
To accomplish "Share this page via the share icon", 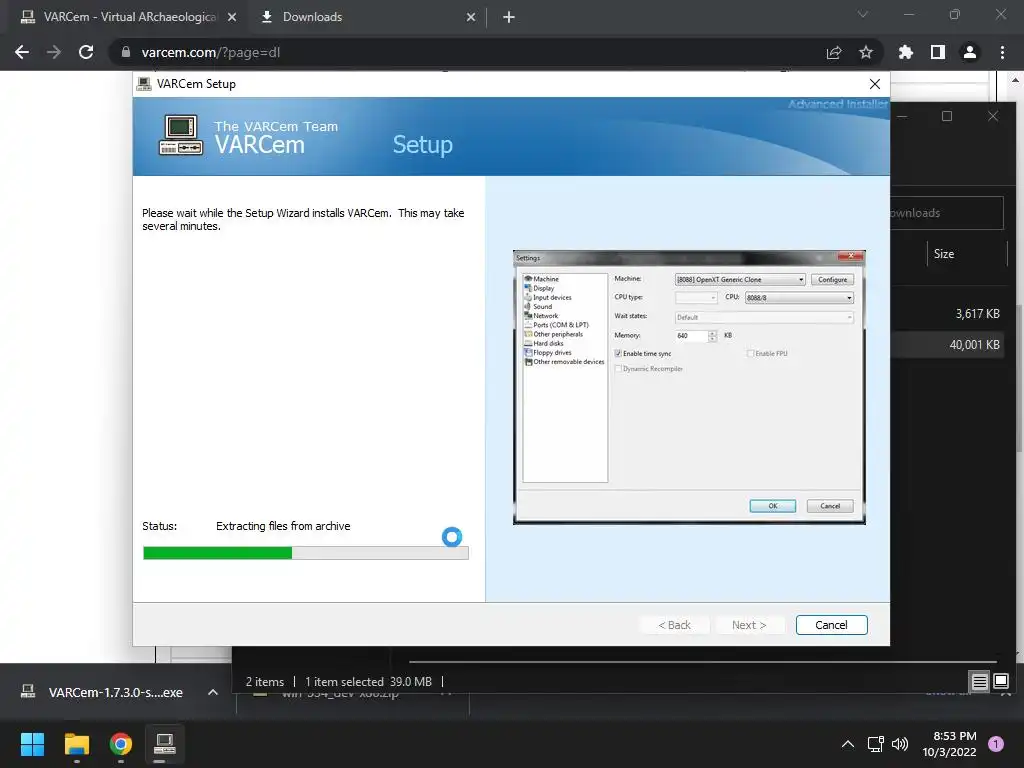I will (x=834, y=52).
